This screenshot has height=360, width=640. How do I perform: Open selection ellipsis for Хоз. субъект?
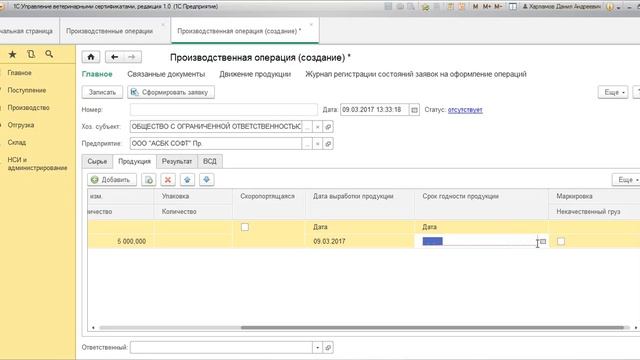point(307,127)
